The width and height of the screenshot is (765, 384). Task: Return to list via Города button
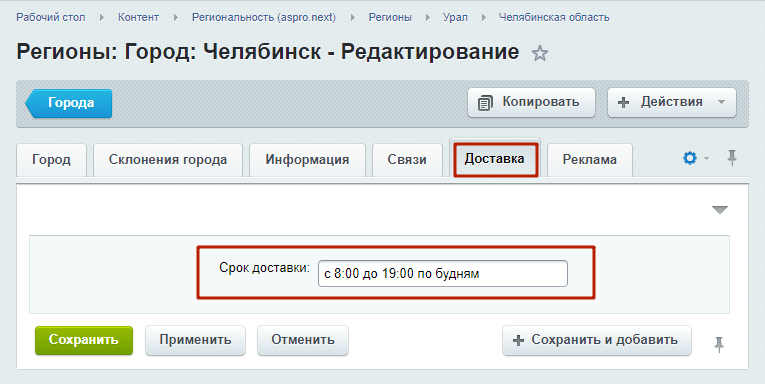click(69, 103)
